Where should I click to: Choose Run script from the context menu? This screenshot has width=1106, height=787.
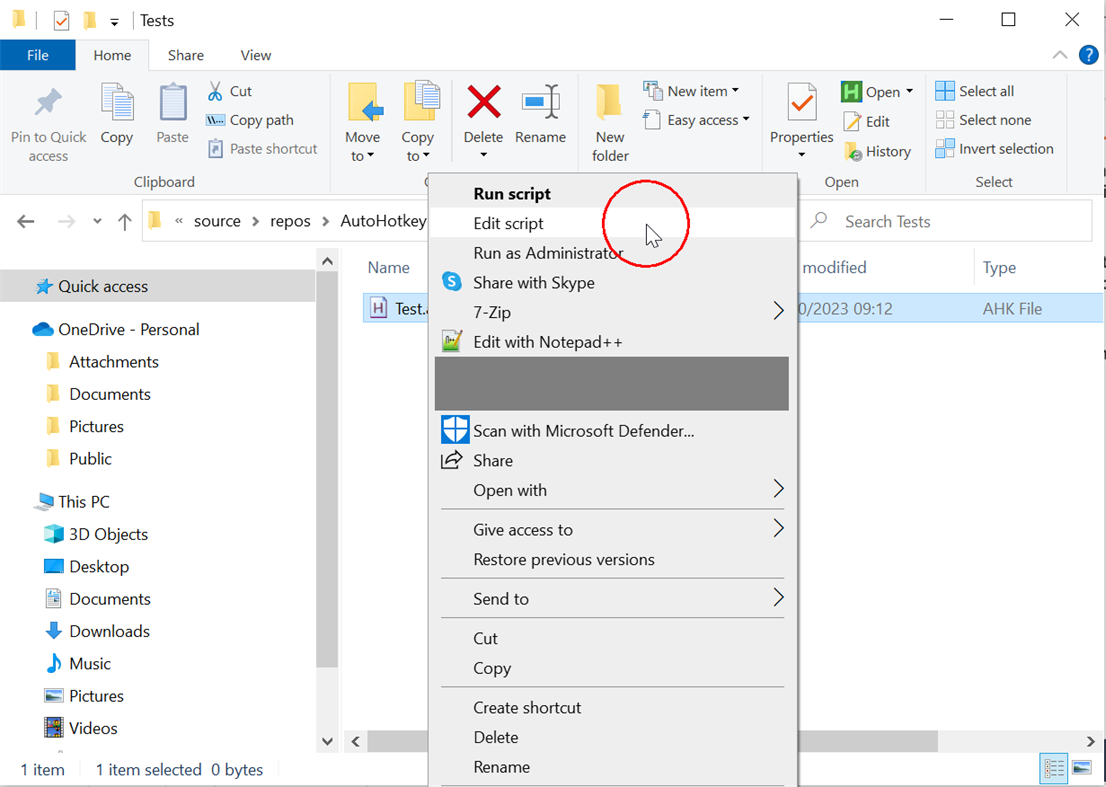pyautogui.click(x=511, y=193)
